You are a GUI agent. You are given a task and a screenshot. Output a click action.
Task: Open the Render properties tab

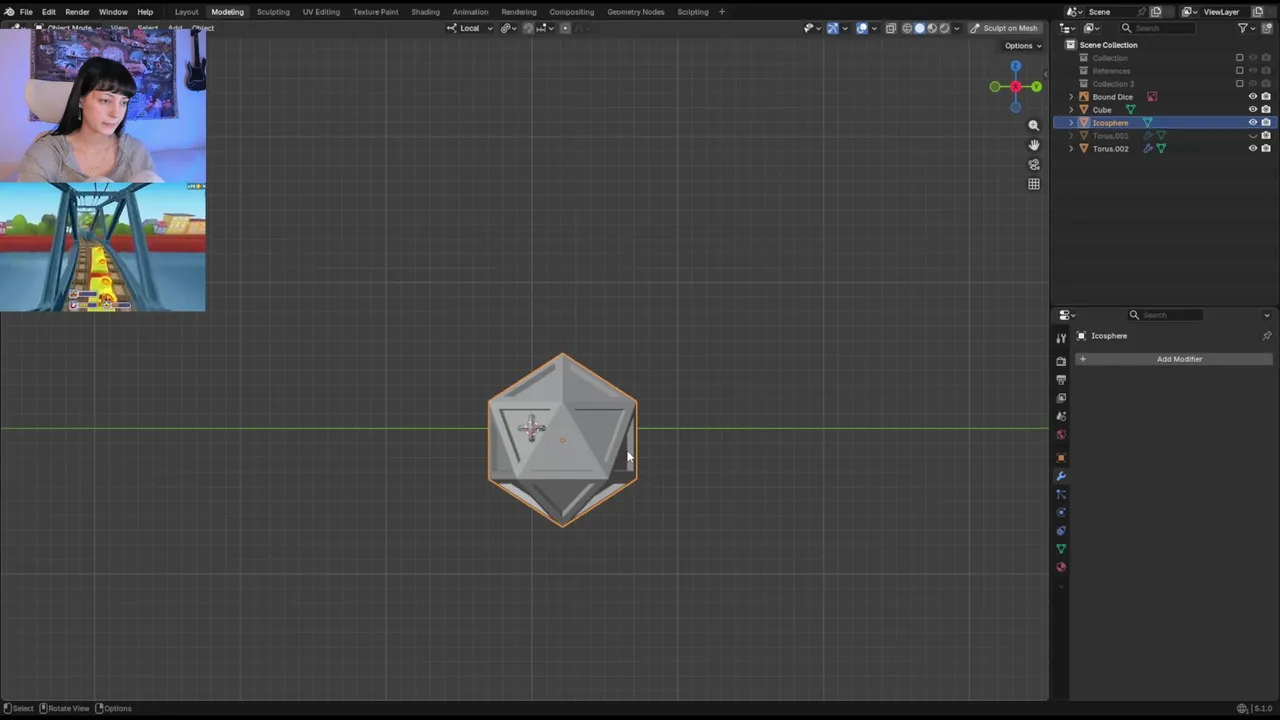1061,361
